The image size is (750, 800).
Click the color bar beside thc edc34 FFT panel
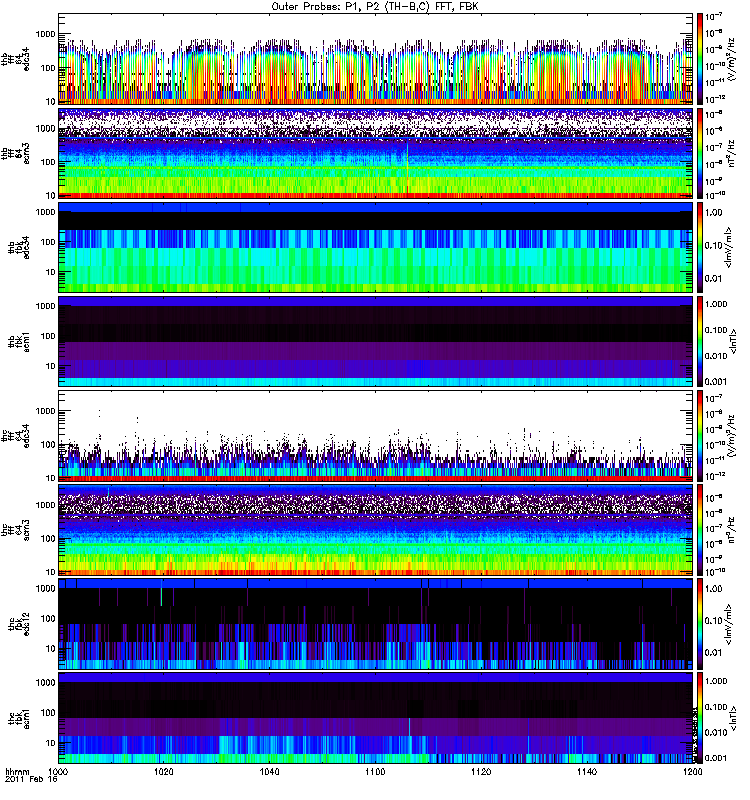[700, 435]
